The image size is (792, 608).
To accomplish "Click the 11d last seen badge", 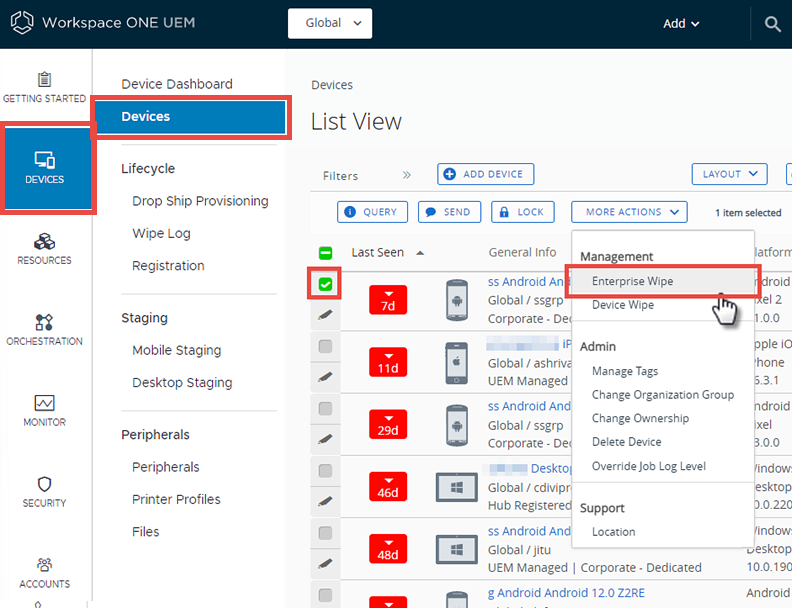I will pyautogui.click(x=388, y=362).
